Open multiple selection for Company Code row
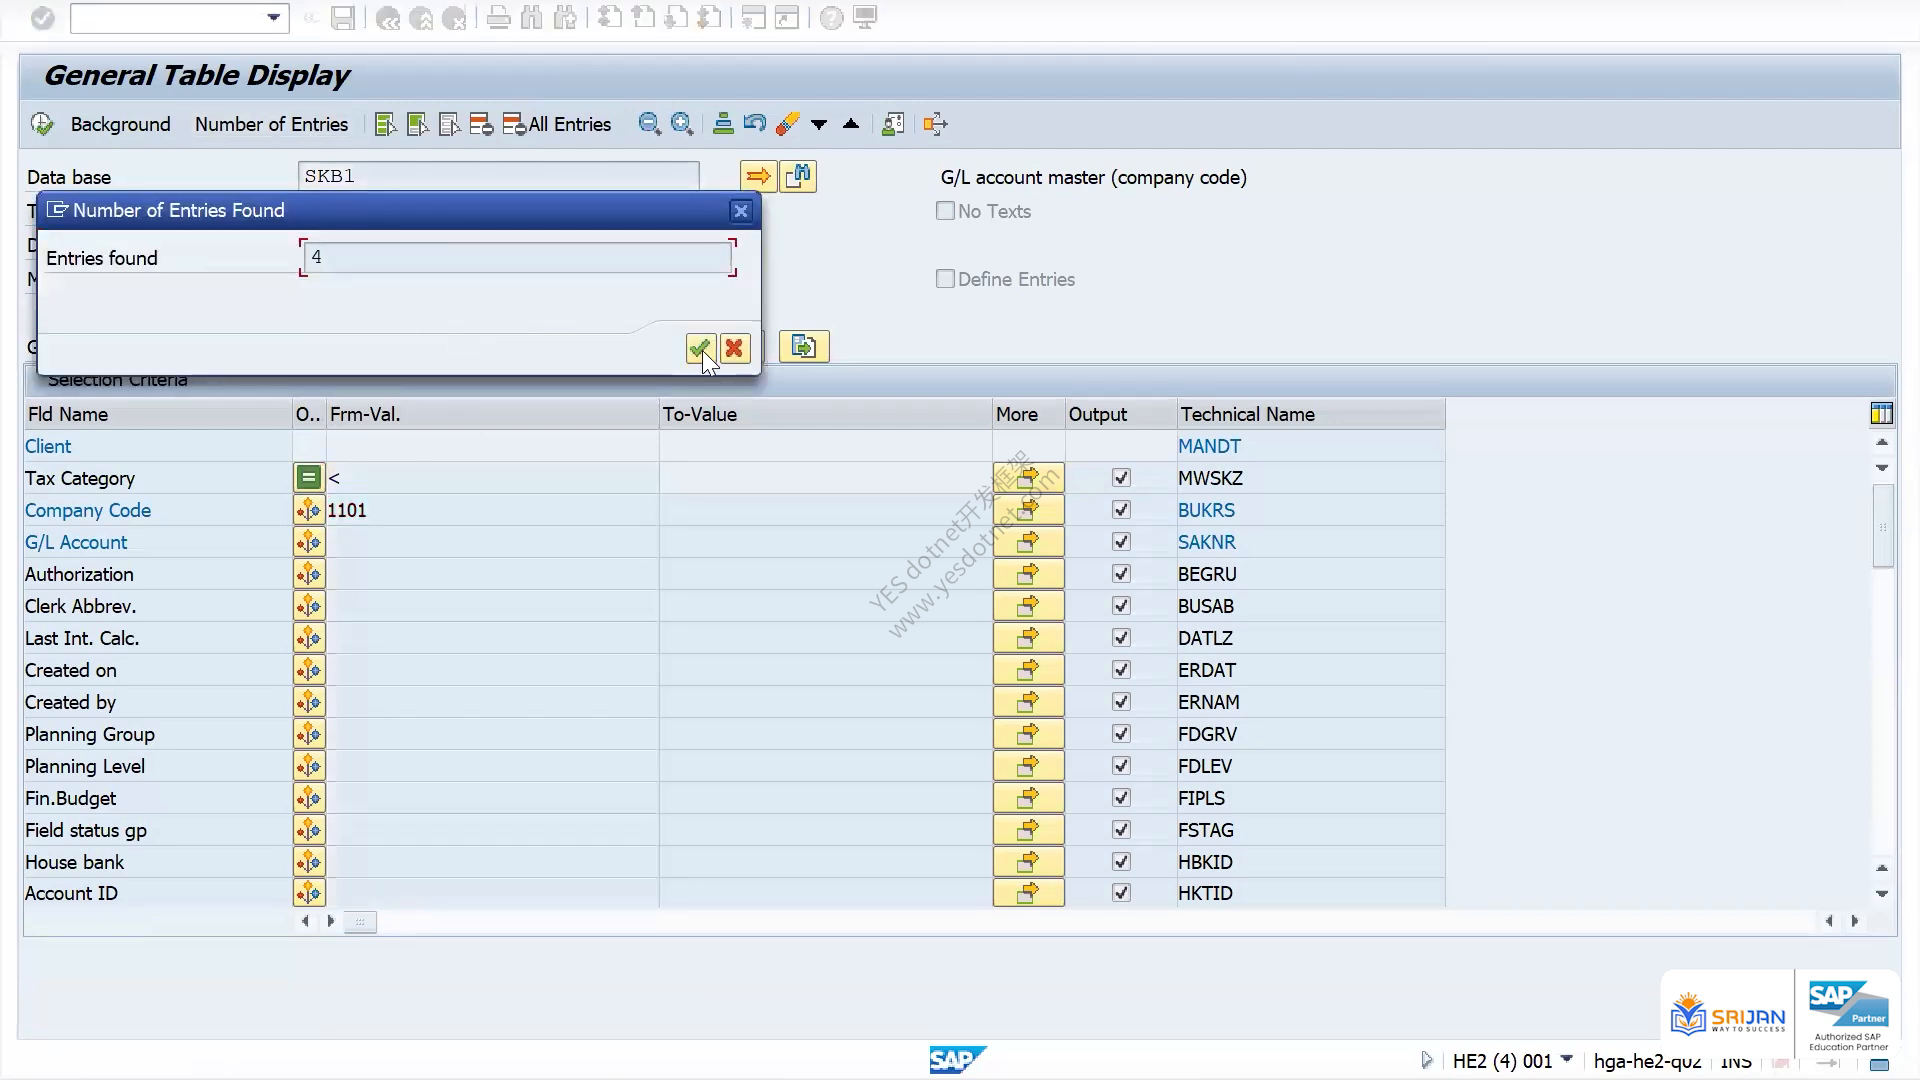 1028,510
